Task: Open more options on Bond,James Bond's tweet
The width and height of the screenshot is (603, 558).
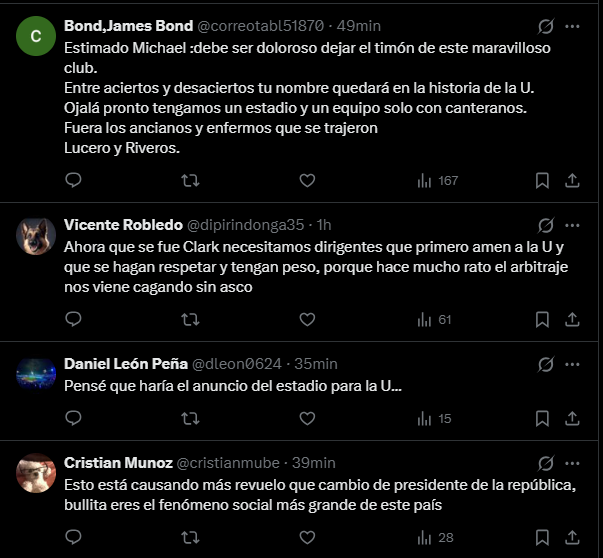Action: coord(573,26)
